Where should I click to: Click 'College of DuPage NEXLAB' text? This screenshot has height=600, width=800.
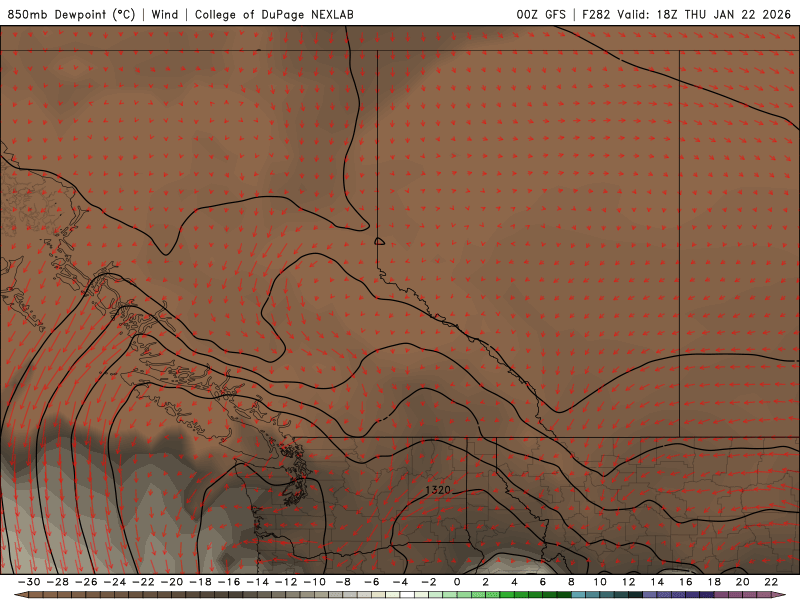(x=274, y=14)
